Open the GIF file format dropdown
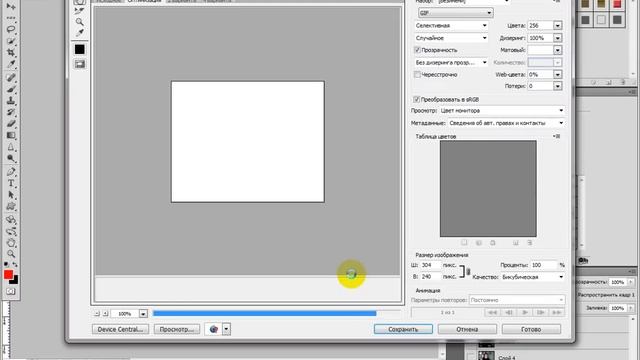The height and width of the screenshot is (360, 640). [456, 13]
